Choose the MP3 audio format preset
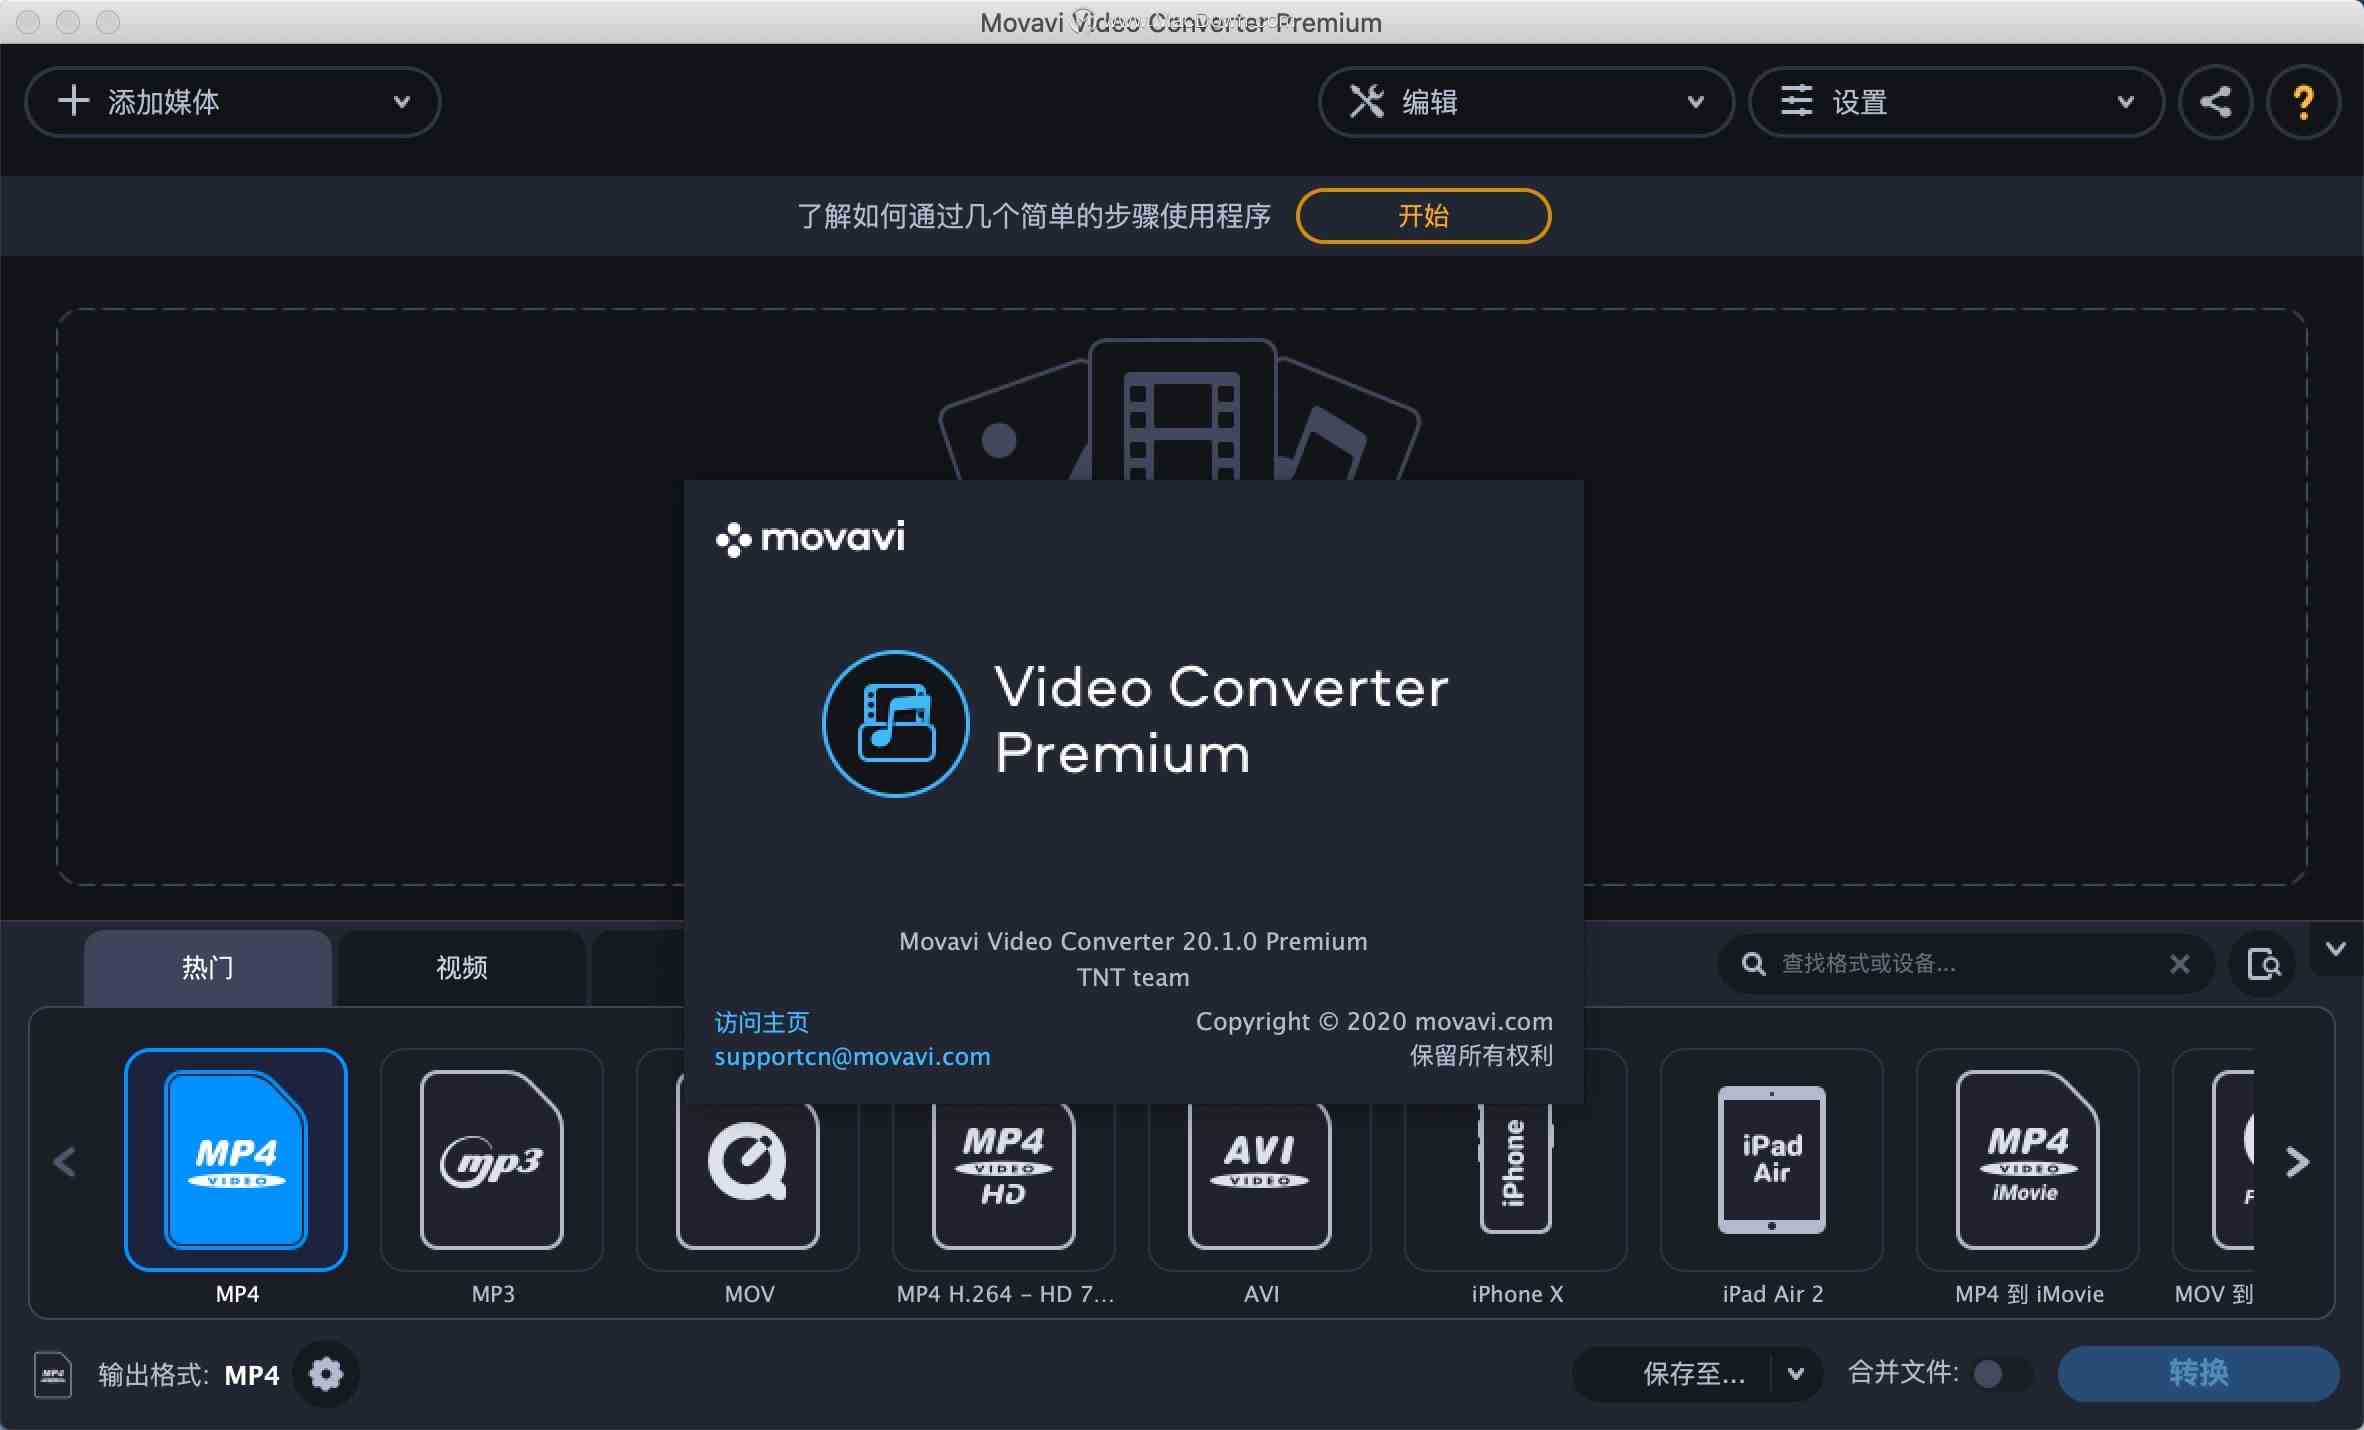The image size is (2364, 1430). 492,1159
